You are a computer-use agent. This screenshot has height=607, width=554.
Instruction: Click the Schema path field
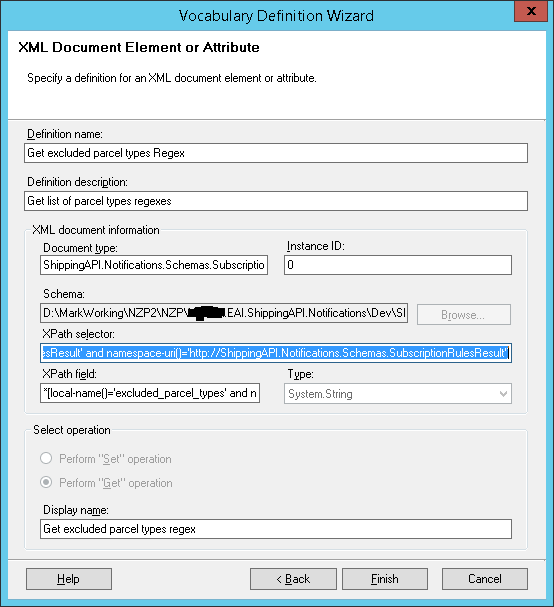coord(224,313)
